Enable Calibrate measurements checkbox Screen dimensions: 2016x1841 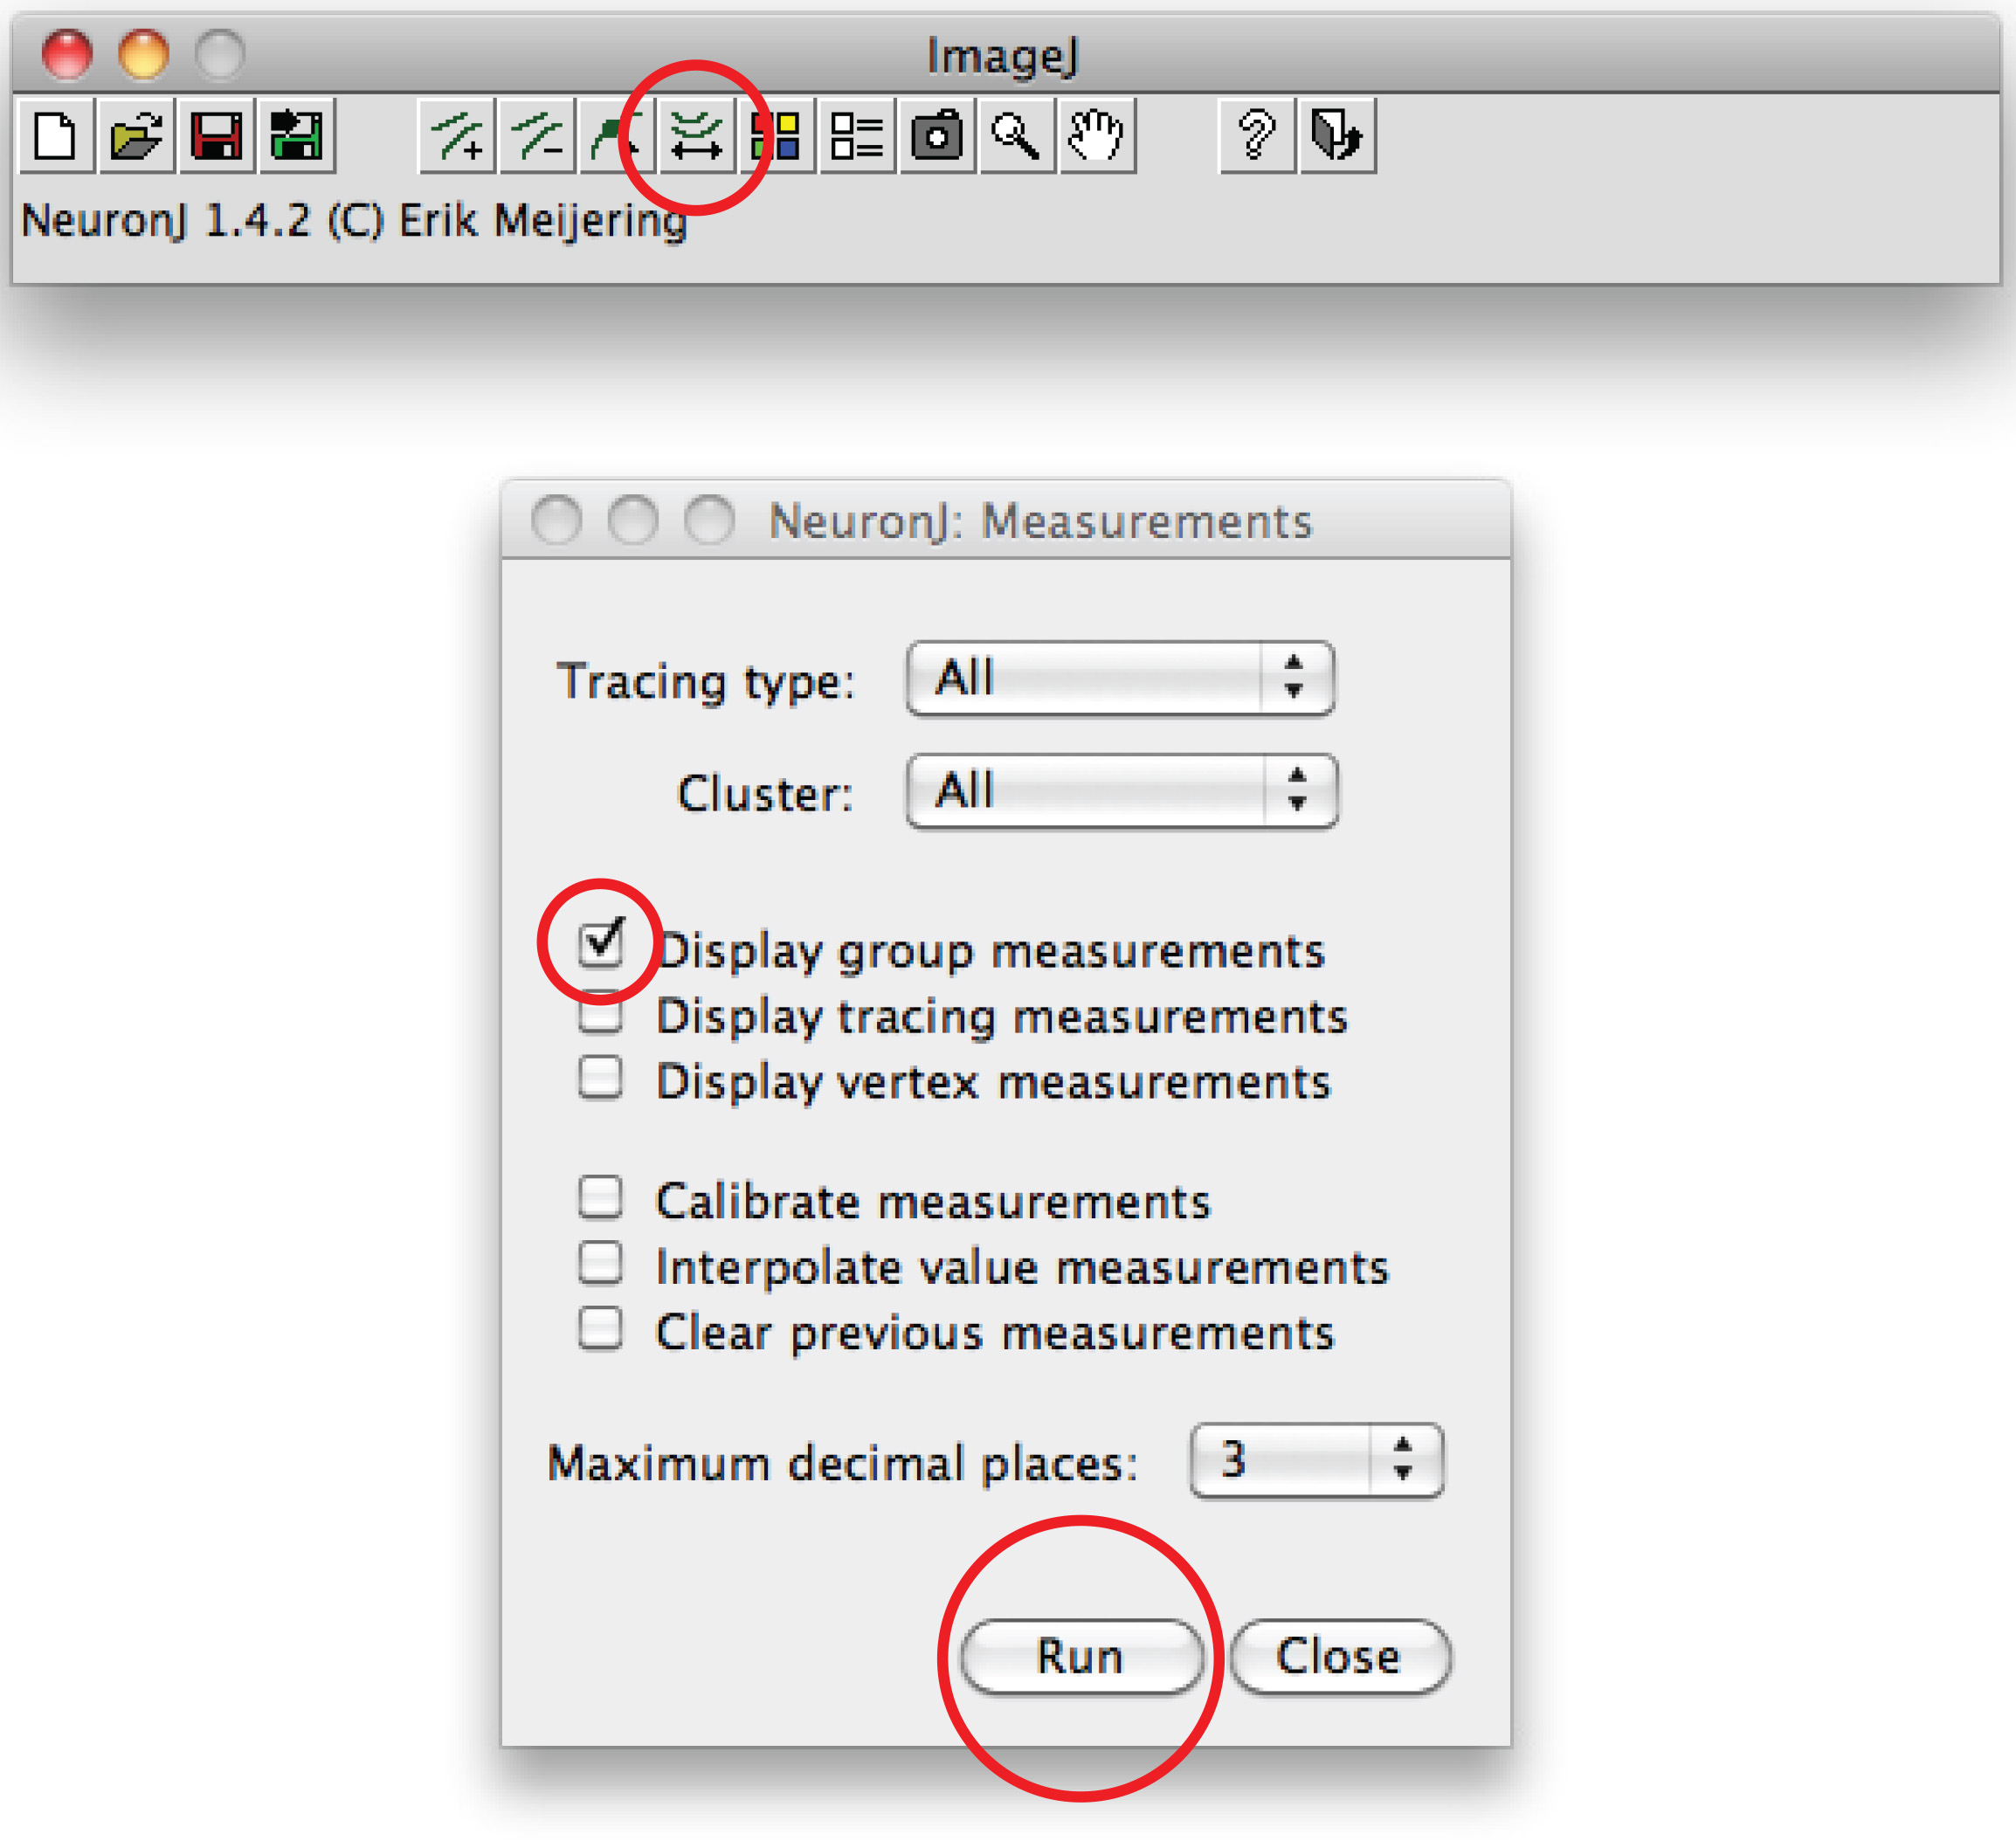point(601,1198)
